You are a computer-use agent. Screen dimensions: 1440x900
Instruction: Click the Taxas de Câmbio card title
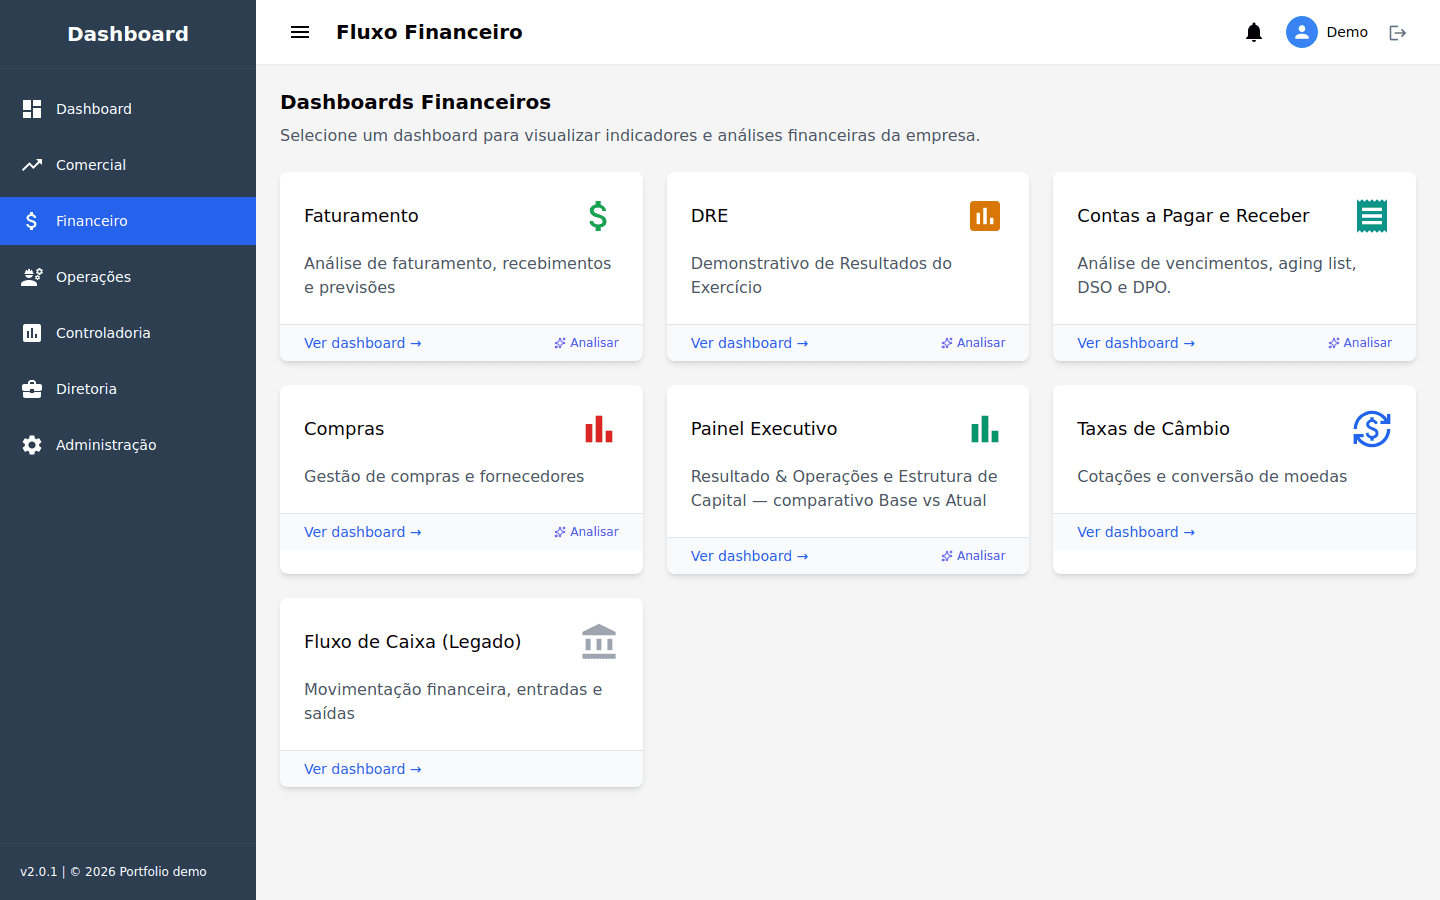pos(1153,429)
